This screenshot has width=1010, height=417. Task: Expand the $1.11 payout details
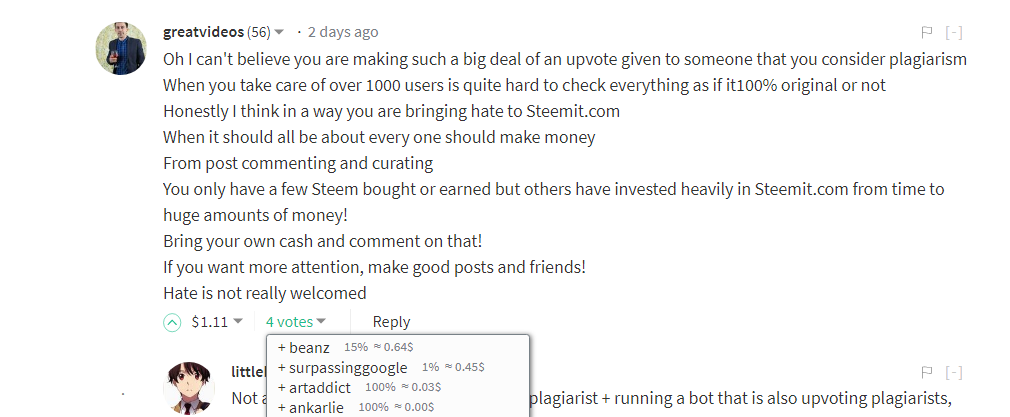click(238, 322)
